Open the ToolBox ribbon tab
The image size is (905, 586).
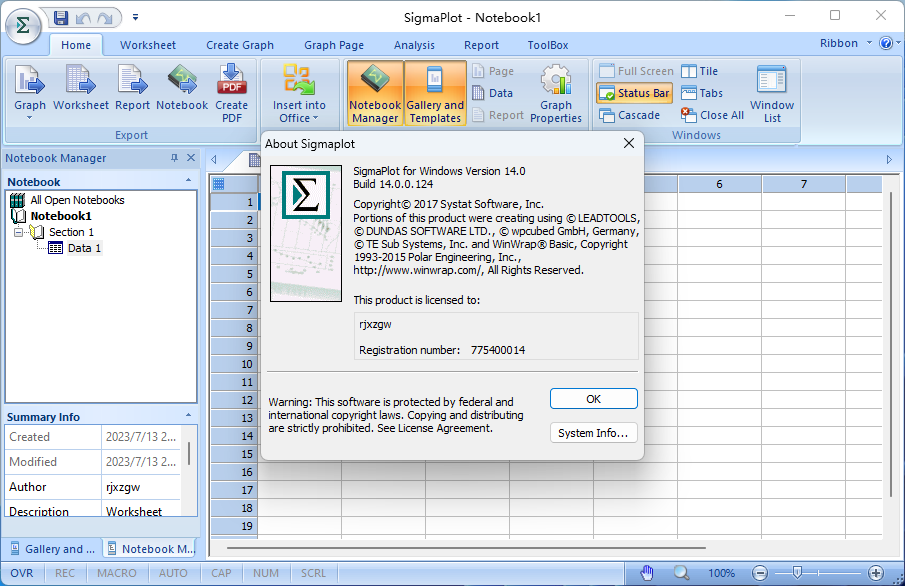(x=548, y=45)
